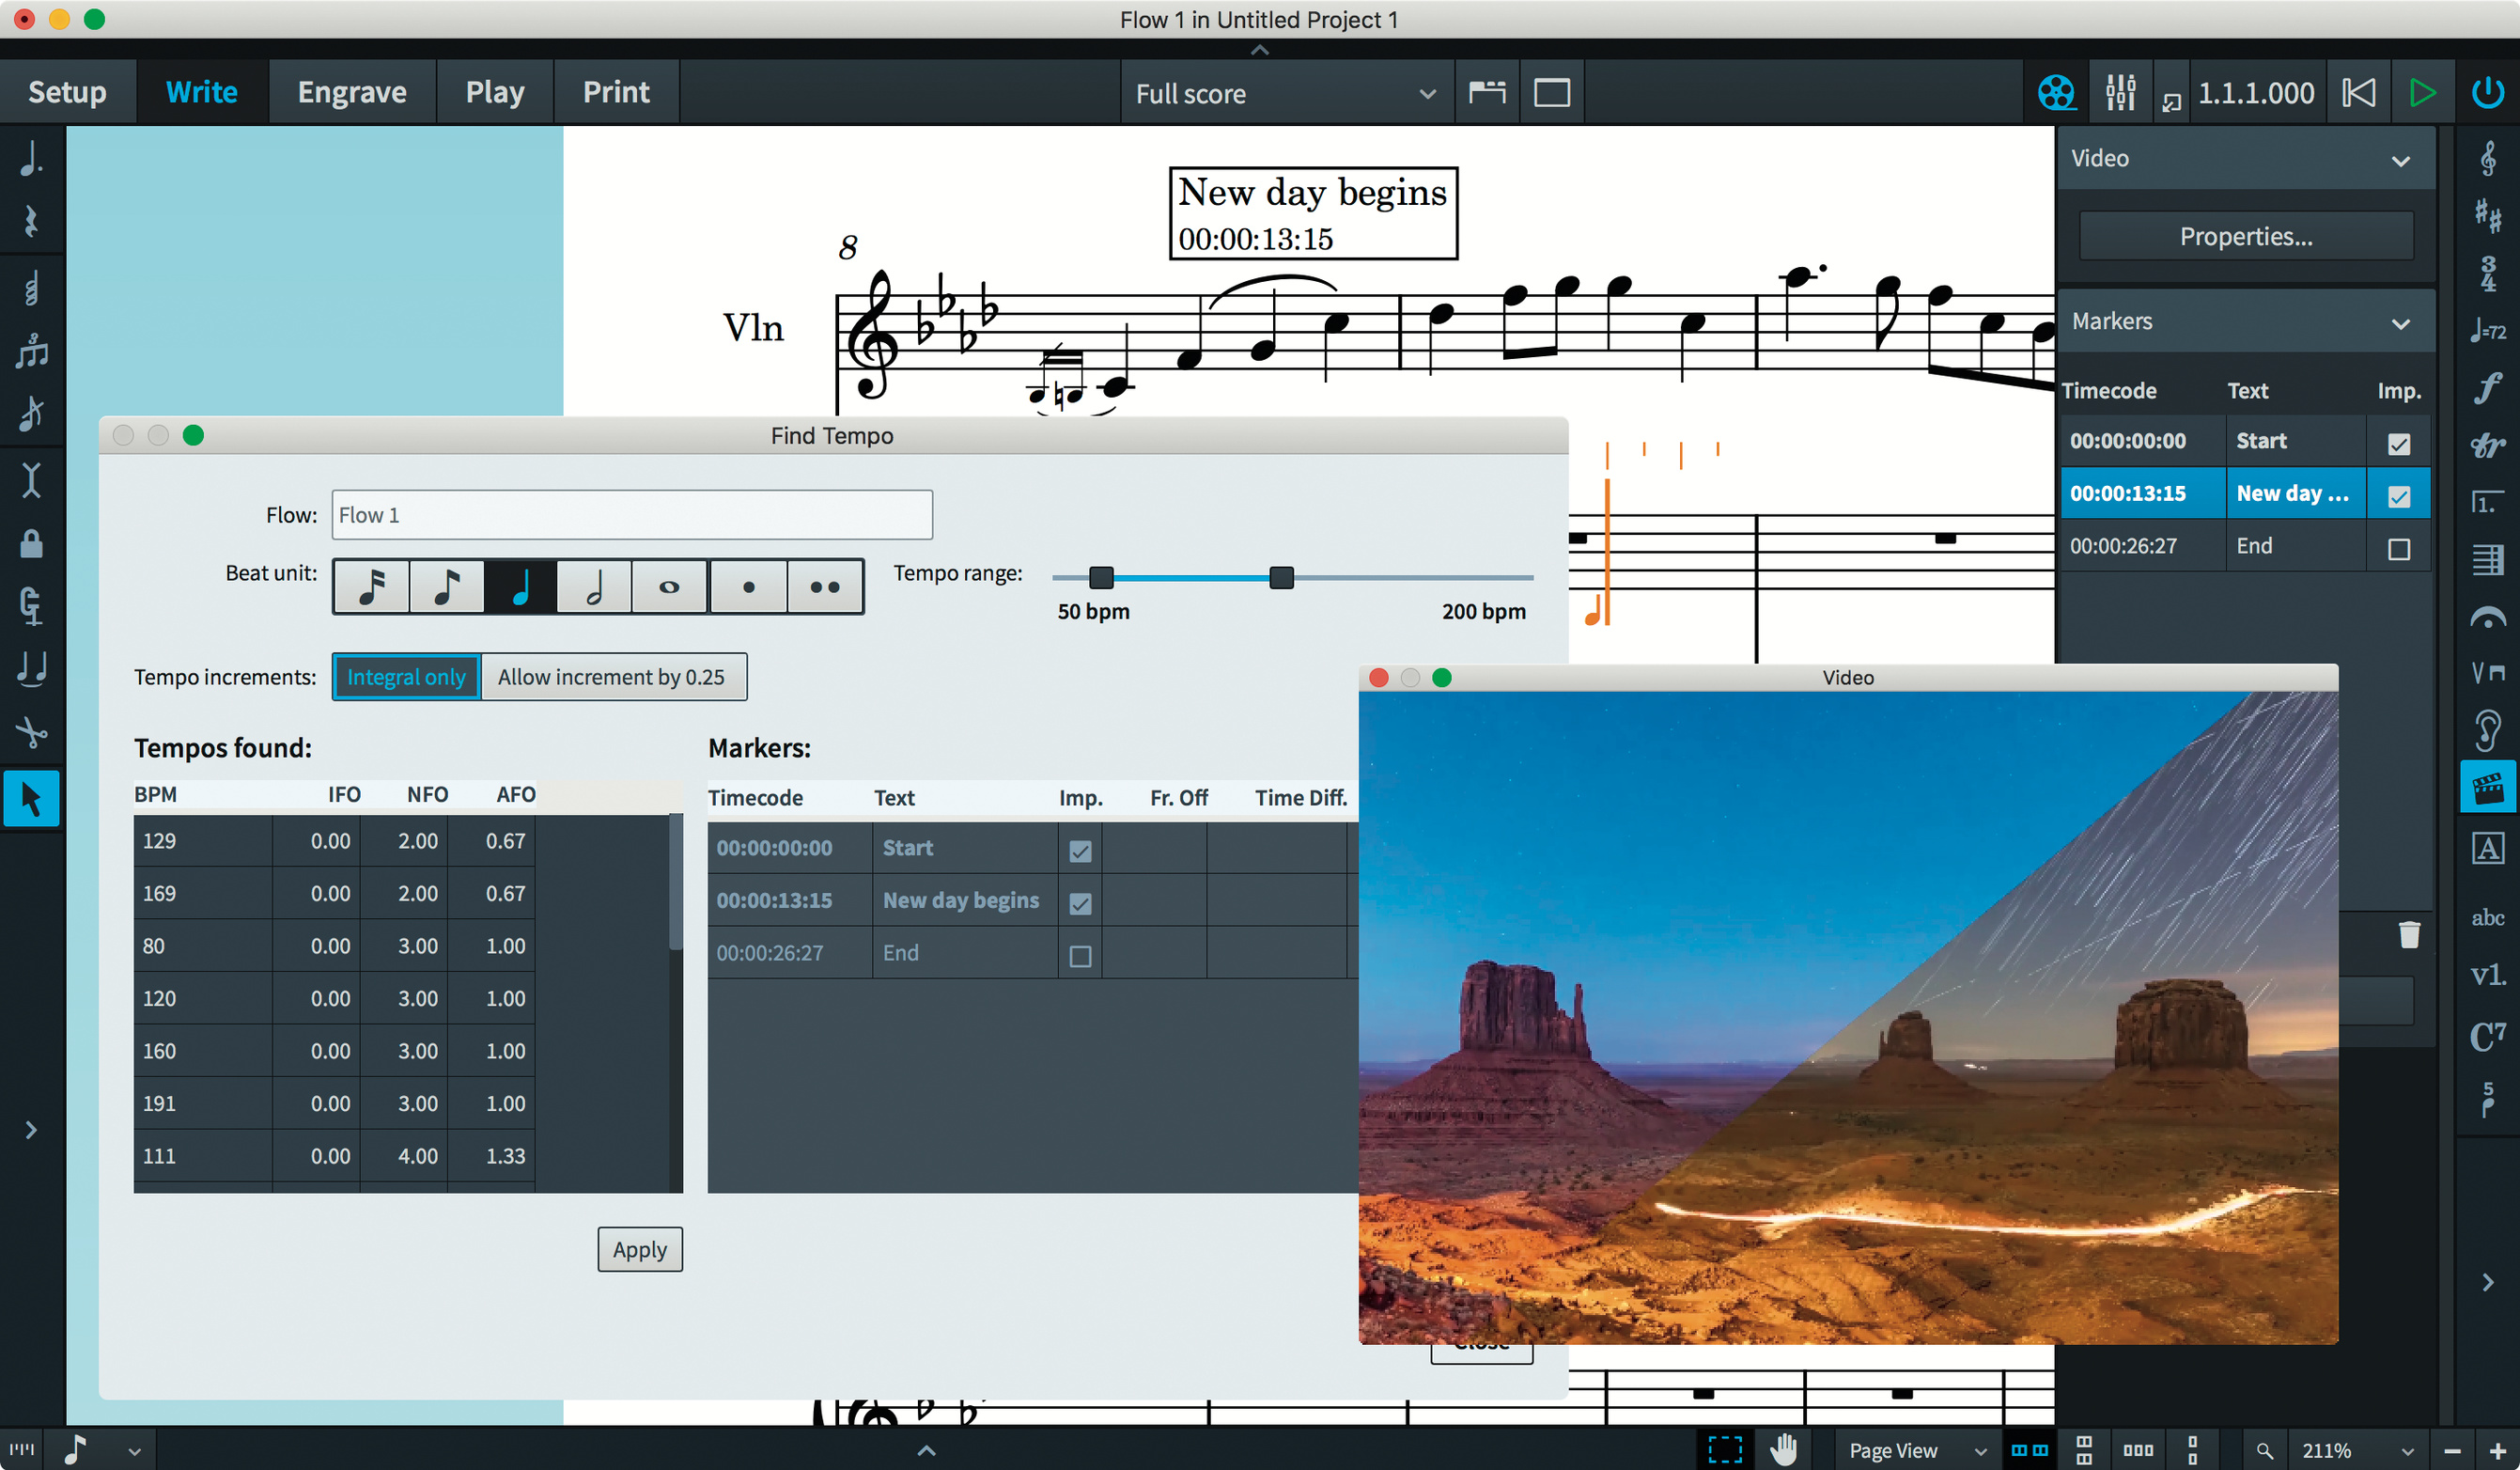
Task: Rewind to beginning of flow
Action: tap(2358, 93)
